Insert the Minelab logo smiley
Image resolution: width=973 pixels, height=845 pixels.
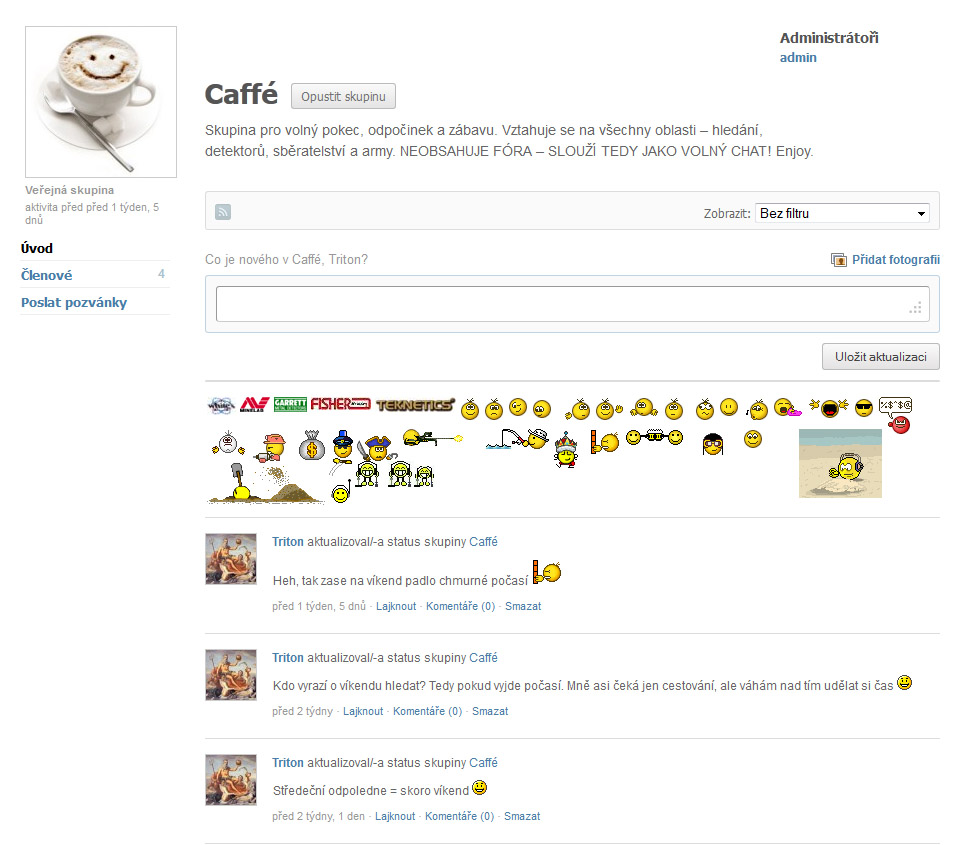[x=254, y=405]
